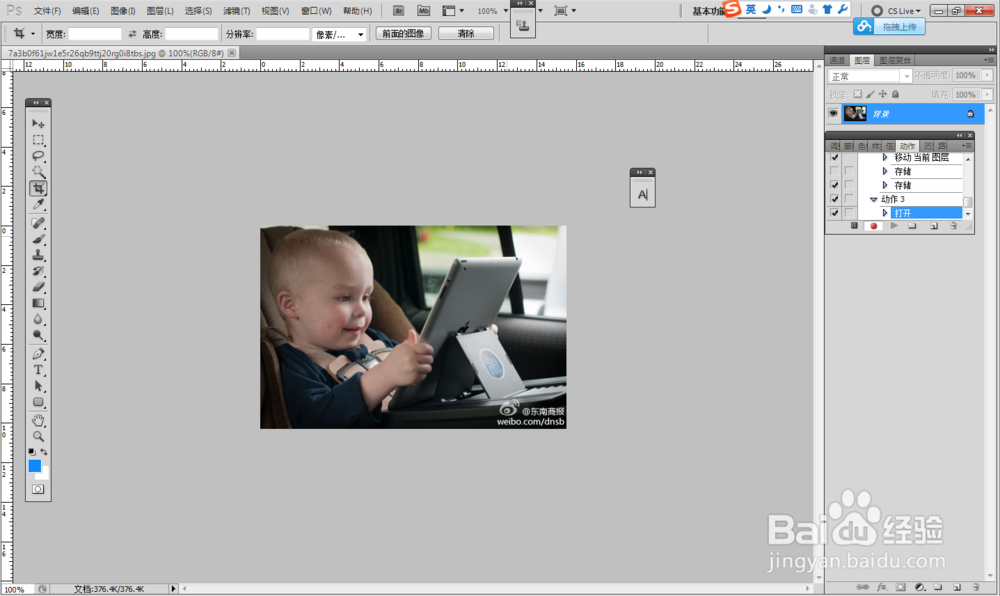Toggle visibility of the background layer
This screenshot has width=1000, height=596.
click(x=833, y=113)
